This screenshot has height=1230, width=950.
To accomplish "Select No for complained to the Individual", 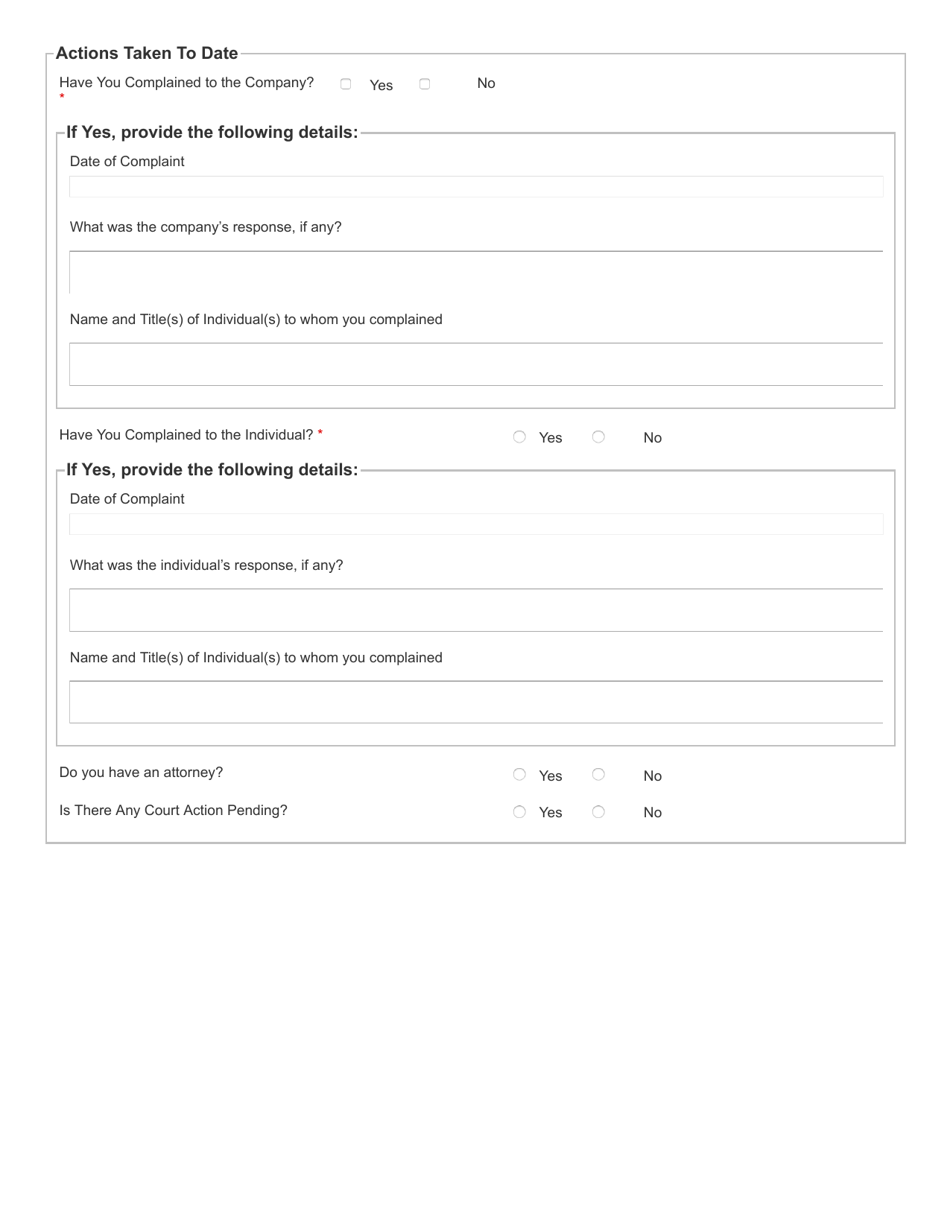I will [x=598, y=436].
